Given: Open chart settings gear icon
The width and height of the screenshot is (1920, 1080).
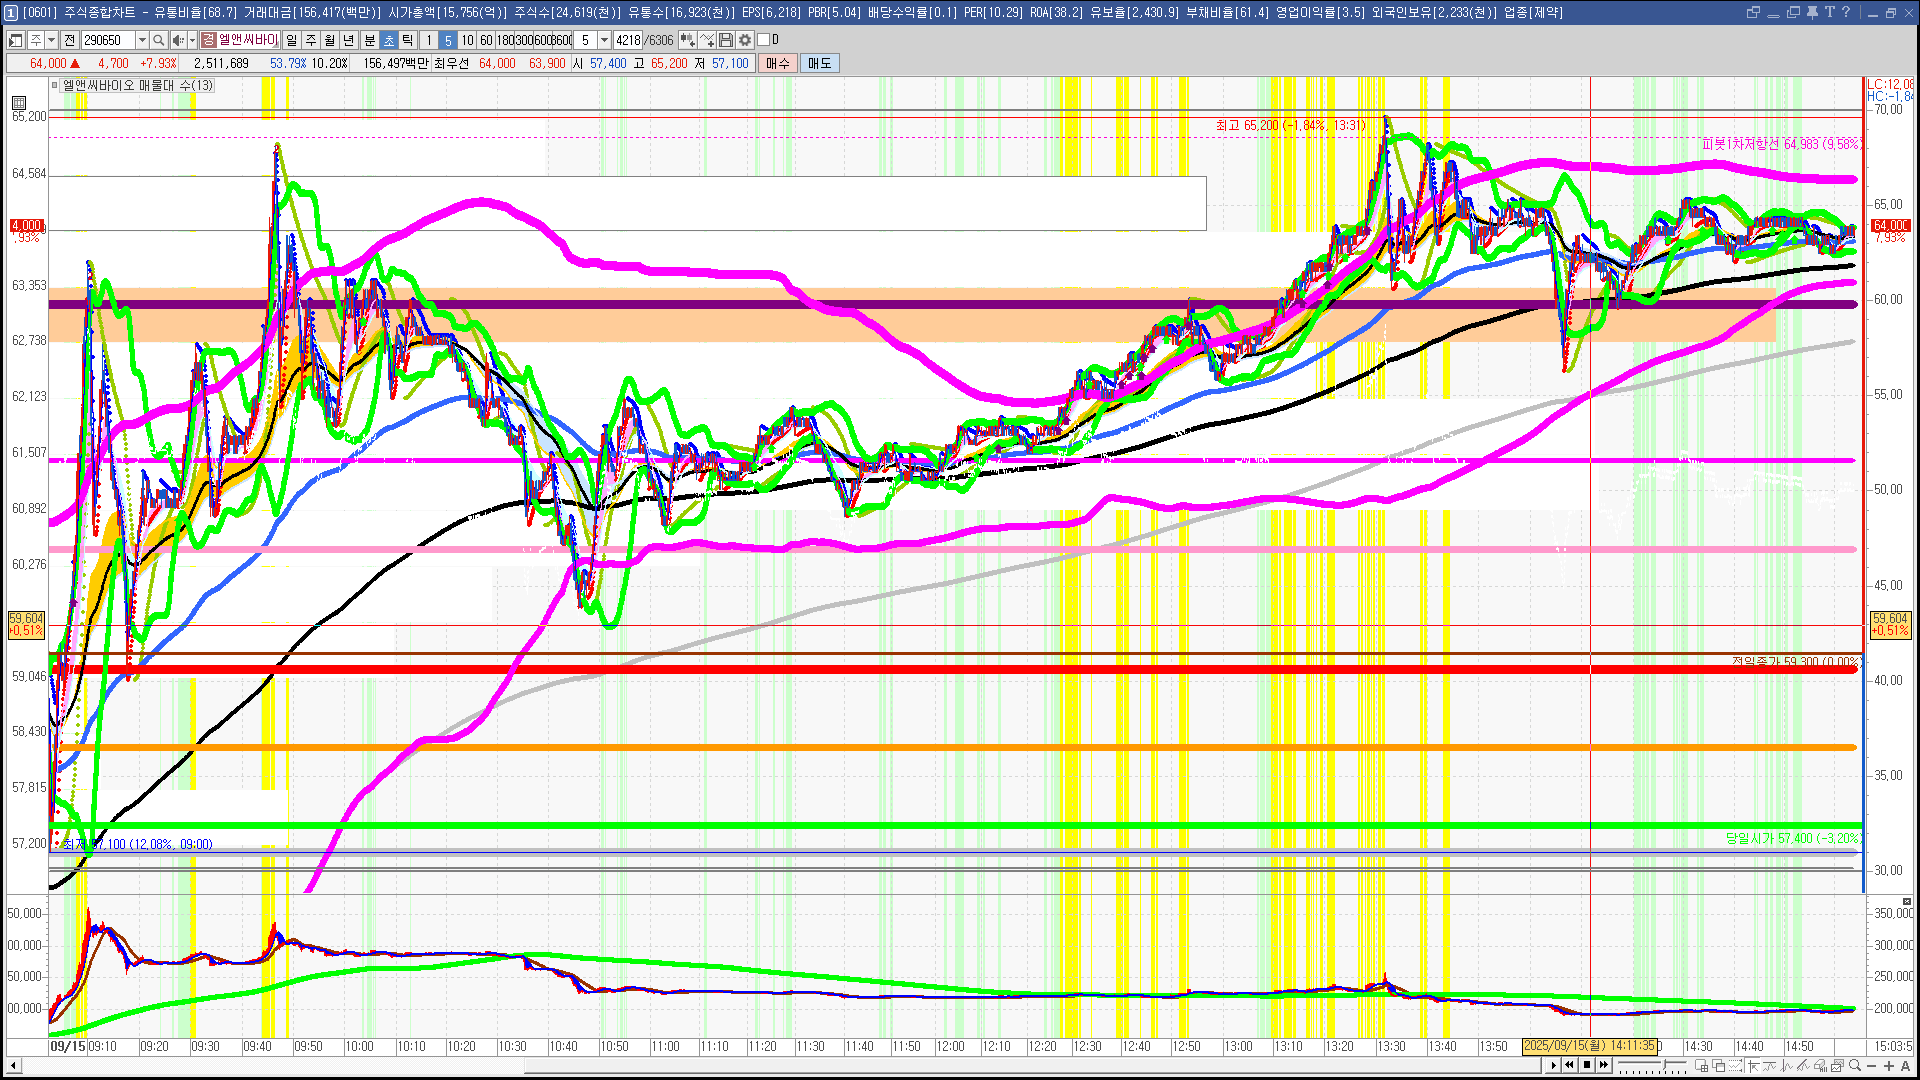Looking at the screenshot, I should click(x=745, y=40).
